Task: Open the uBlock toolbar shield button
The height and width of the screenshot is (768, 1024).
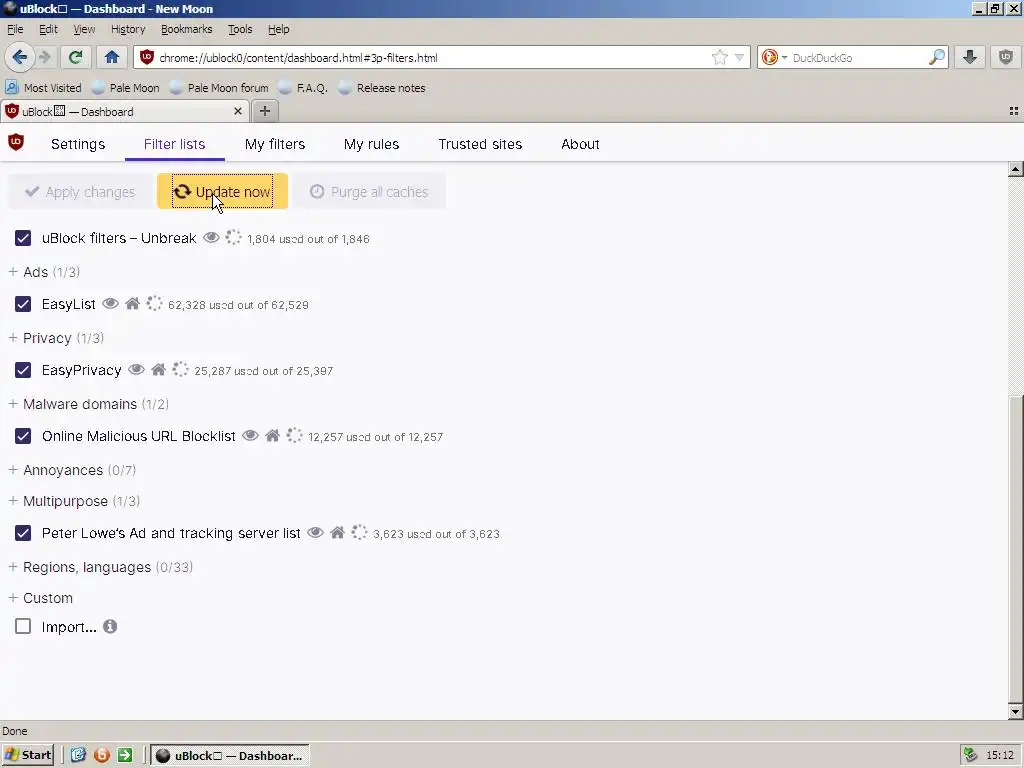Action: click(x=1006, y=57)
